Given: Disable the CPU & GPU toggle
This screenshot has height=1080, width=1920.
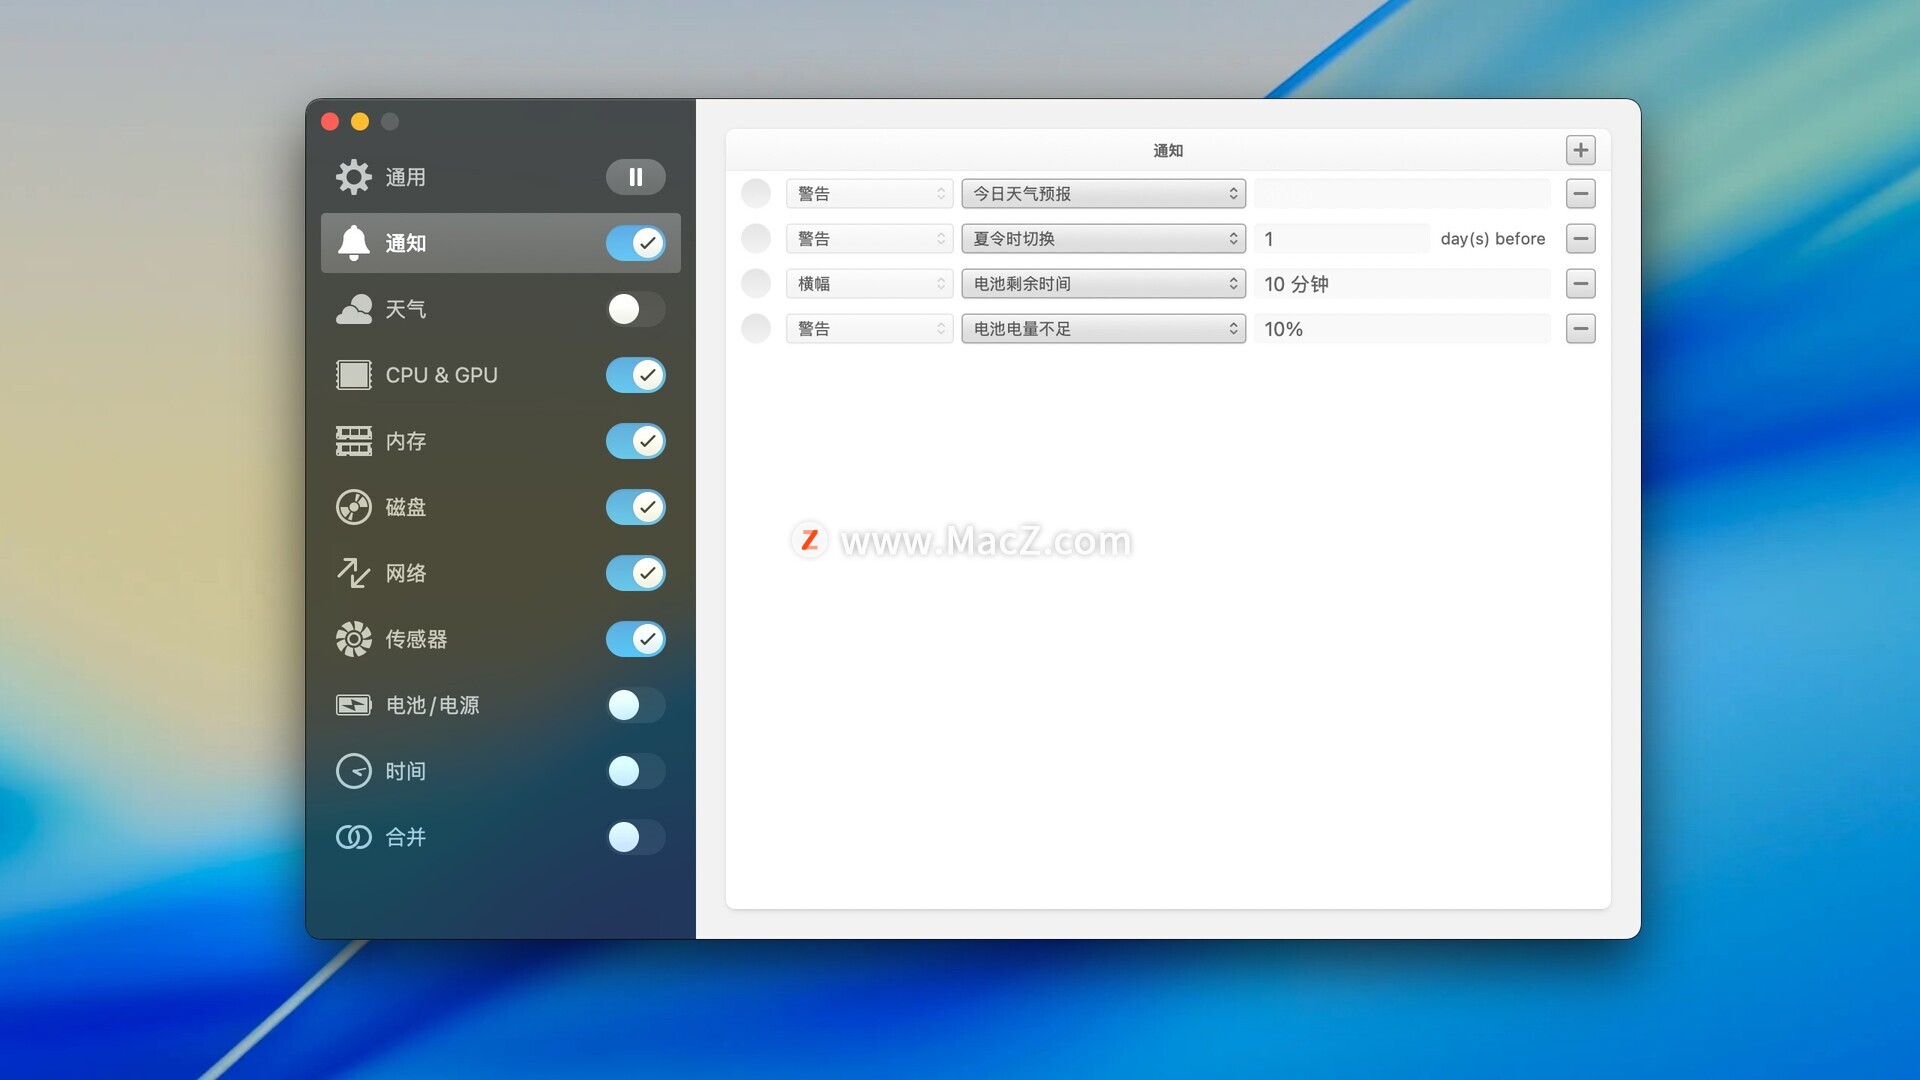Looking at the screenshot, I should pyautogui.click(x=635, y=375).
